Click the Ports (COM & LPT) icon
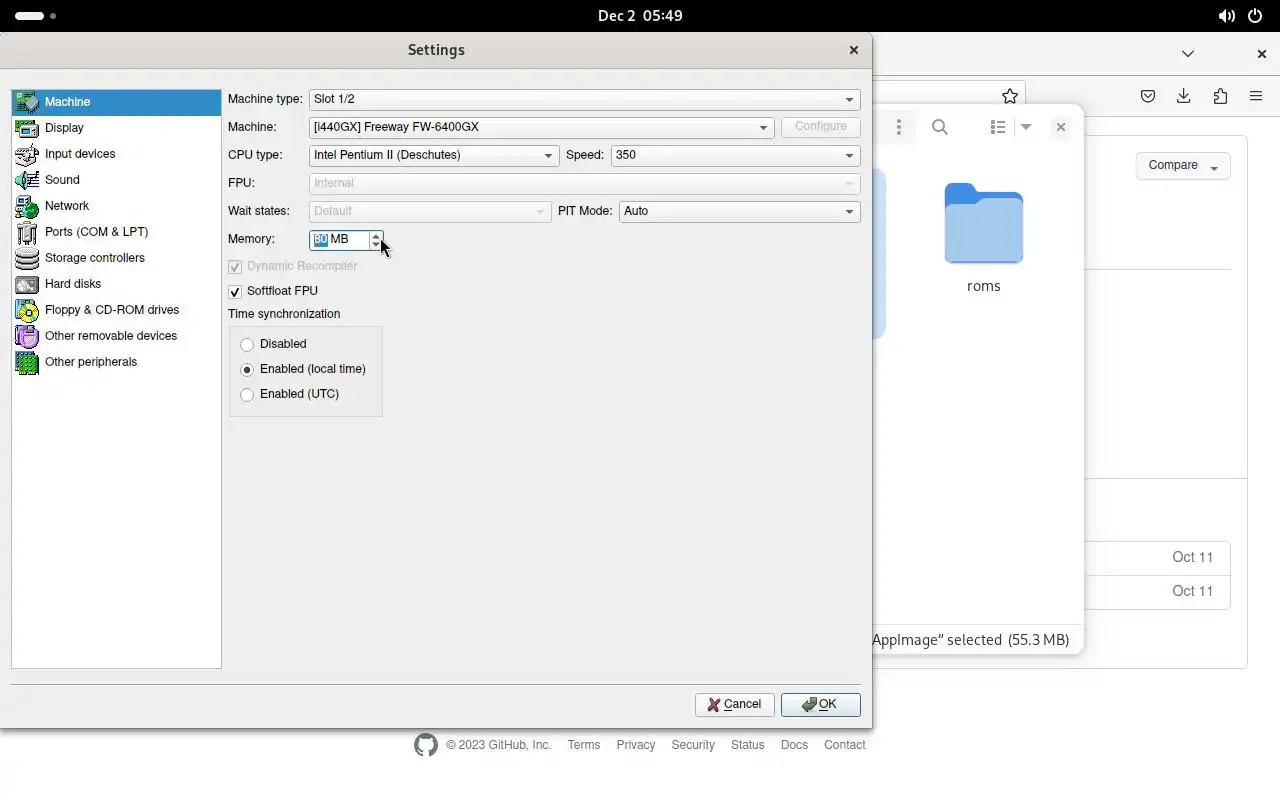This screenshot has width=1280, height=800. (27, 232)
